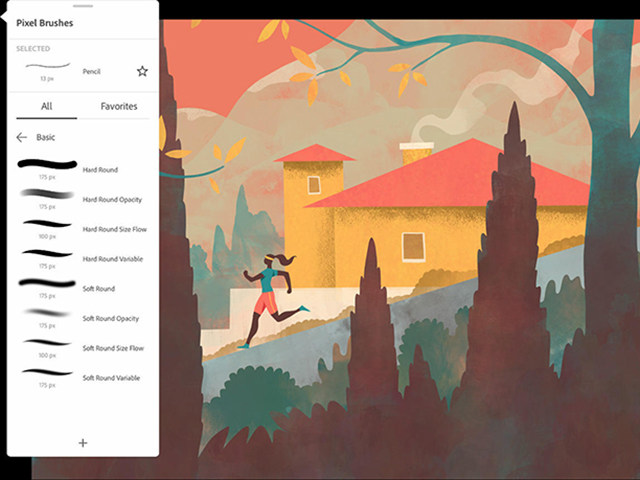This screenshot has height=480, width=640.
Task: Go back from the Basic brush group
Action: coord(22,137)
